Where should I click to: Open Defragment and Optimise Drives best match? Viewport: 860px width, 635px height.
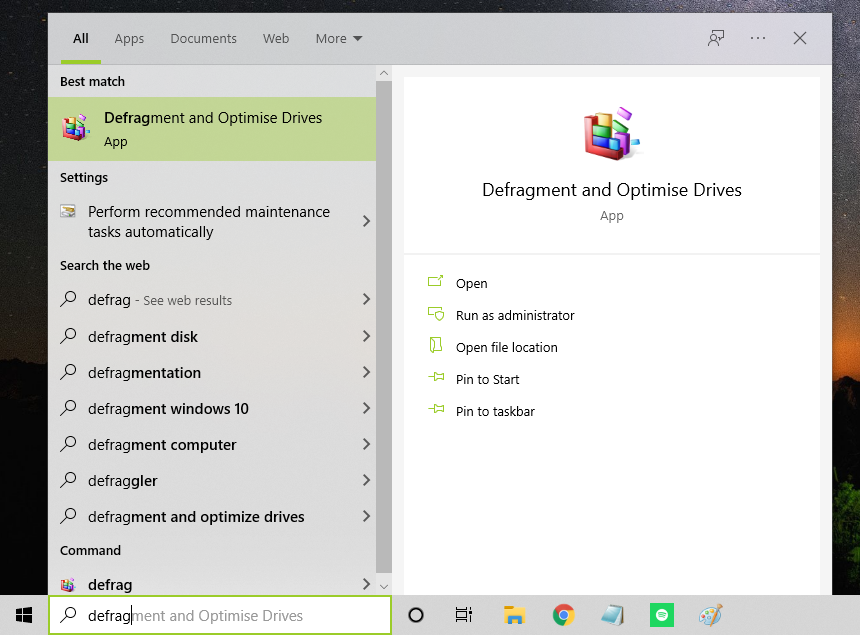(x=212, y=129)
